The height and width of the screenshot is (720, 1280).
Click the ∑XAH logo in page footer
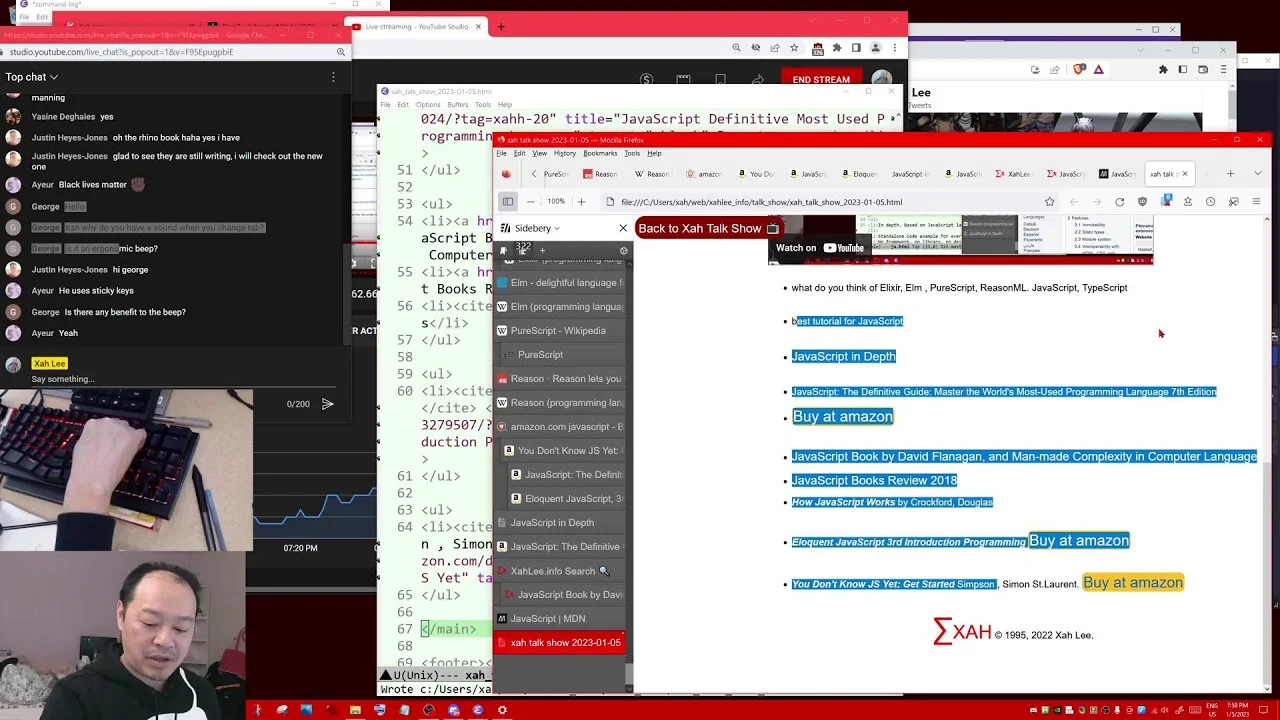tap(962, 632)
